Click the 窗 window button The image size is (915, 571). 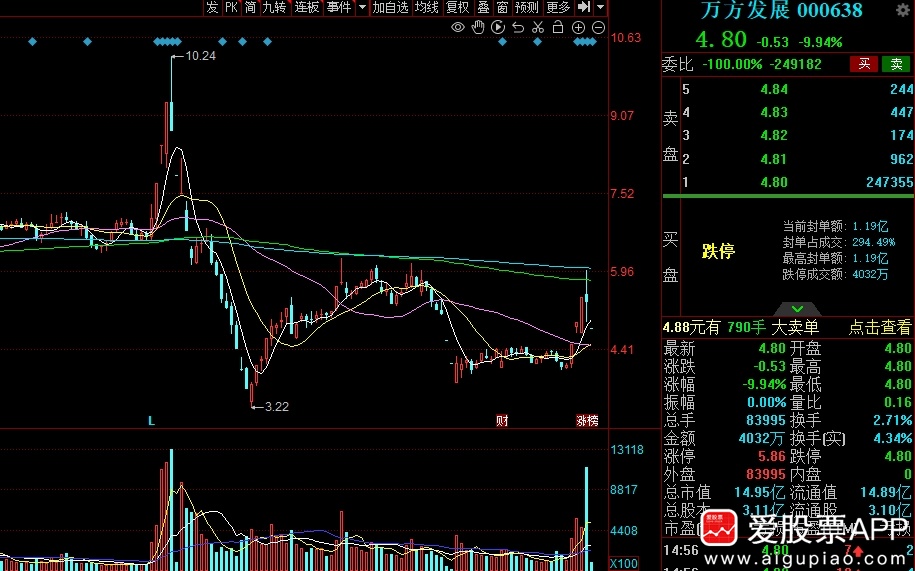pyautogui.click(x=502, y=7)
